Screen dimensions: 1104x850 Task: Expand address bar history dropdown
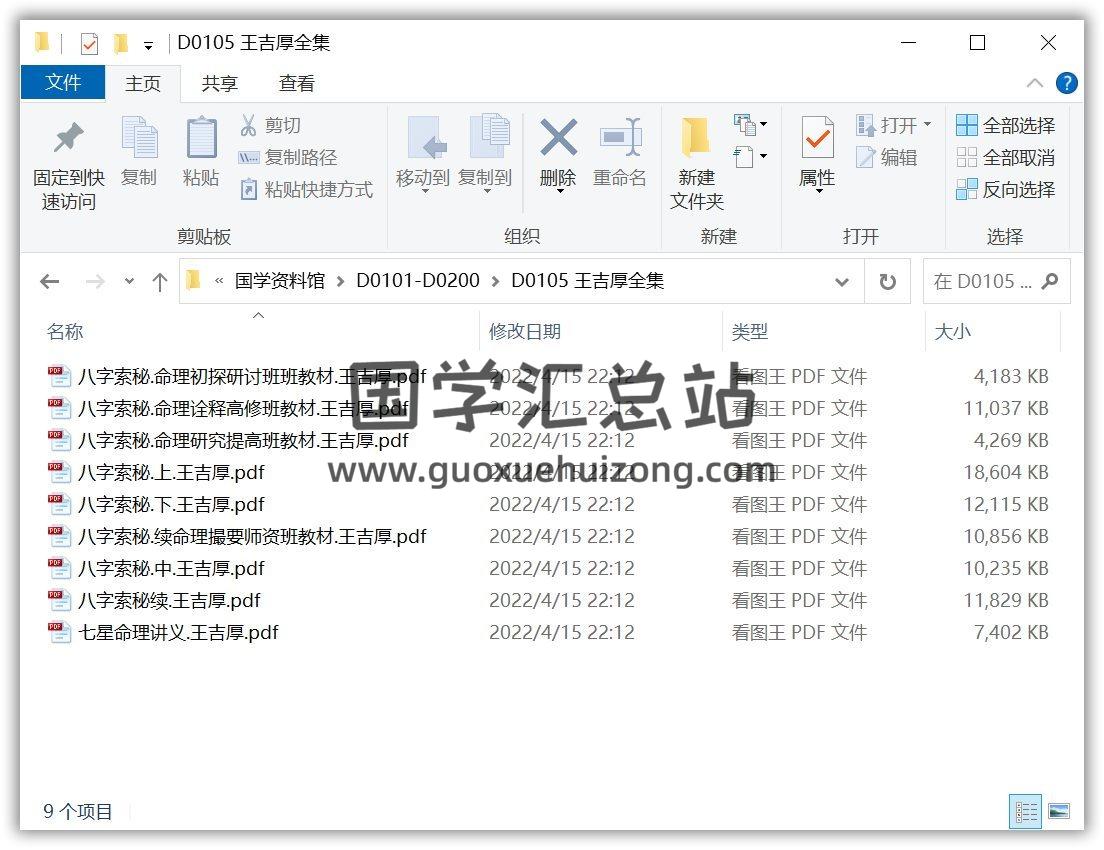tap(841, 282)
